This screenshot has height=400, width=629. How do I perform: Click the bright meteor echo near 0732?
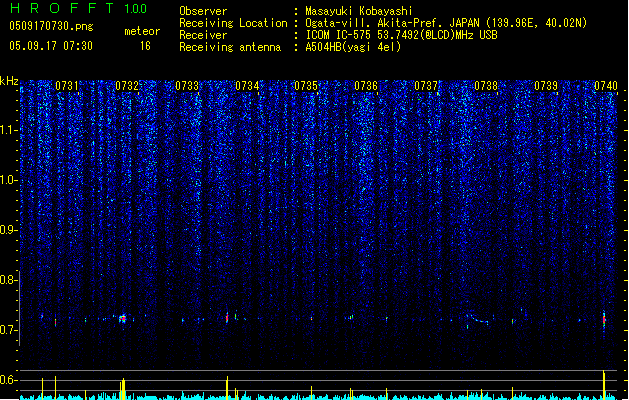[123, 319]
